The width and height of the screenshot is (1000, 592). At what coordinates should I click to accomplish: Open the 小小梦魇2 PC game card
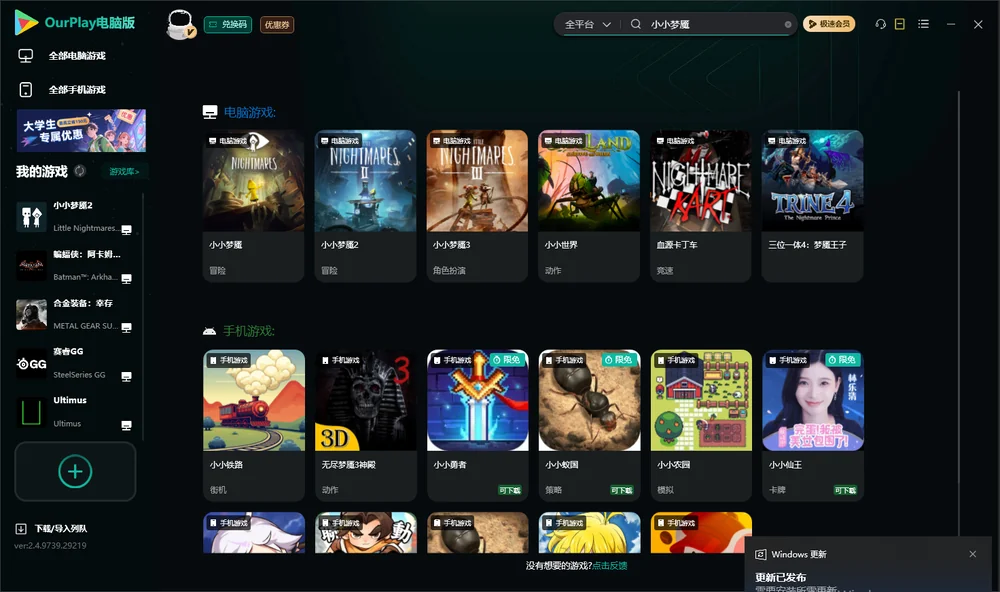pyautogui.click(x=365, y=206)
